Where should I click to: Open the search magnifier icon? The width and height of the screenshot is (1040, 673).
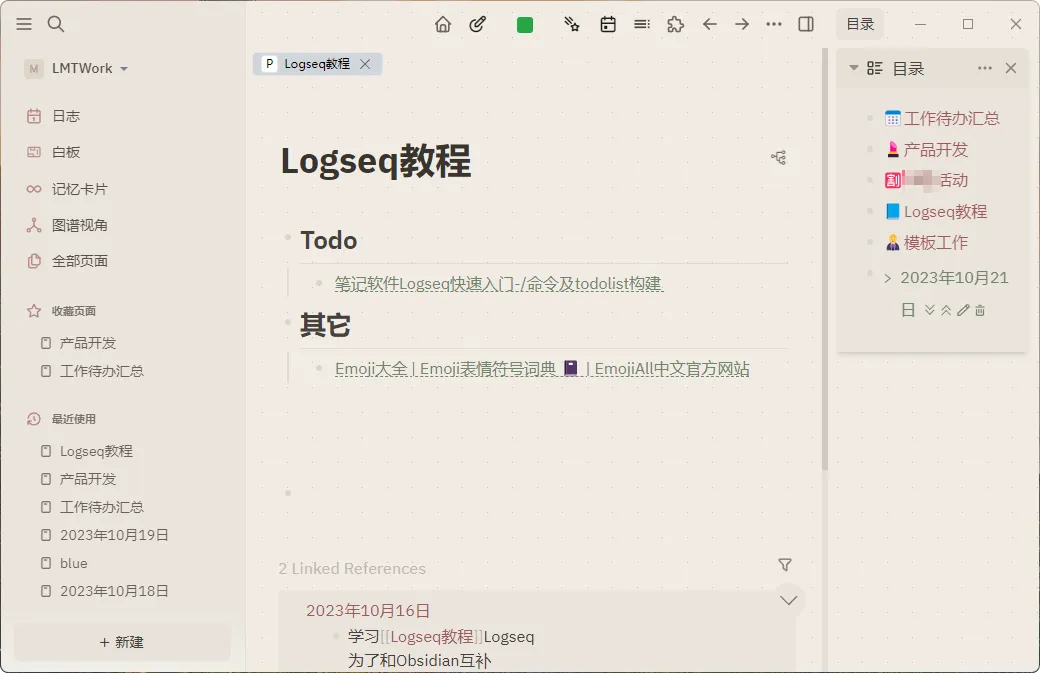point(56,25)
